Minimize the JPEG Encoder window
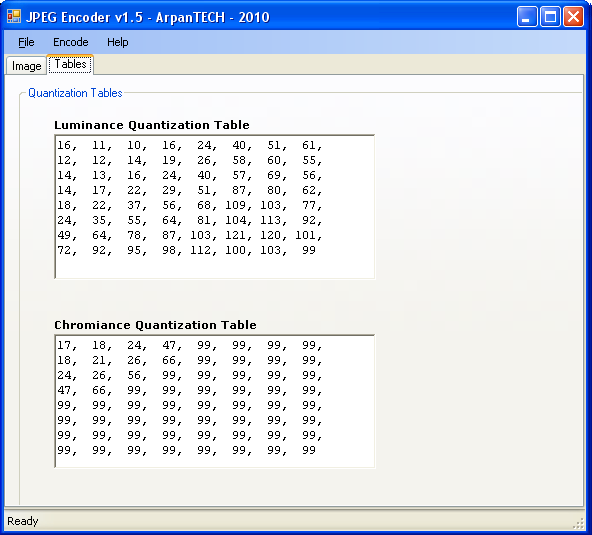The height and width of the screenshot is (535, 592). pos(527,17)
